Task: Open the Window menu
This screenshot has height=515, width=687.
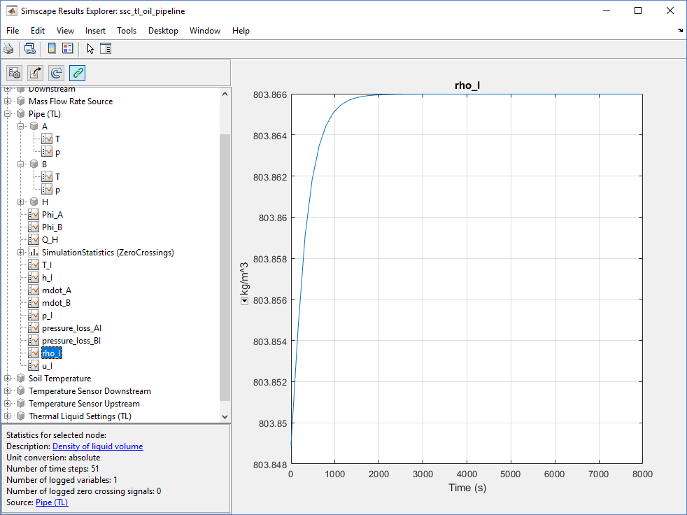Action: 205,31
